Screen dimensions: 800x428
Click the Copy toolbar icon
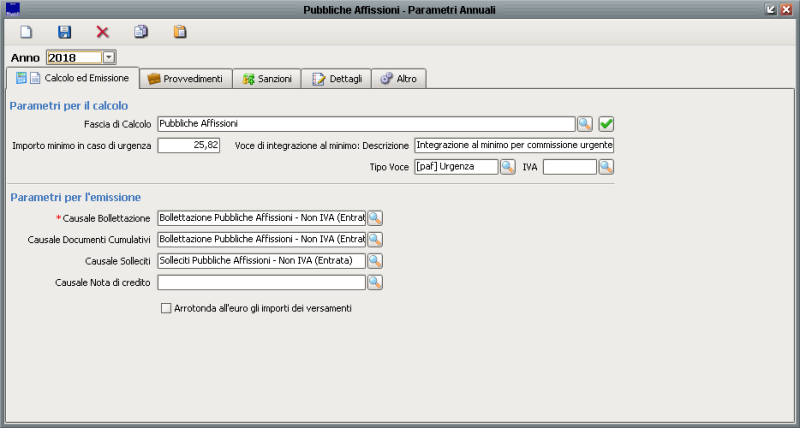(141, 32)
